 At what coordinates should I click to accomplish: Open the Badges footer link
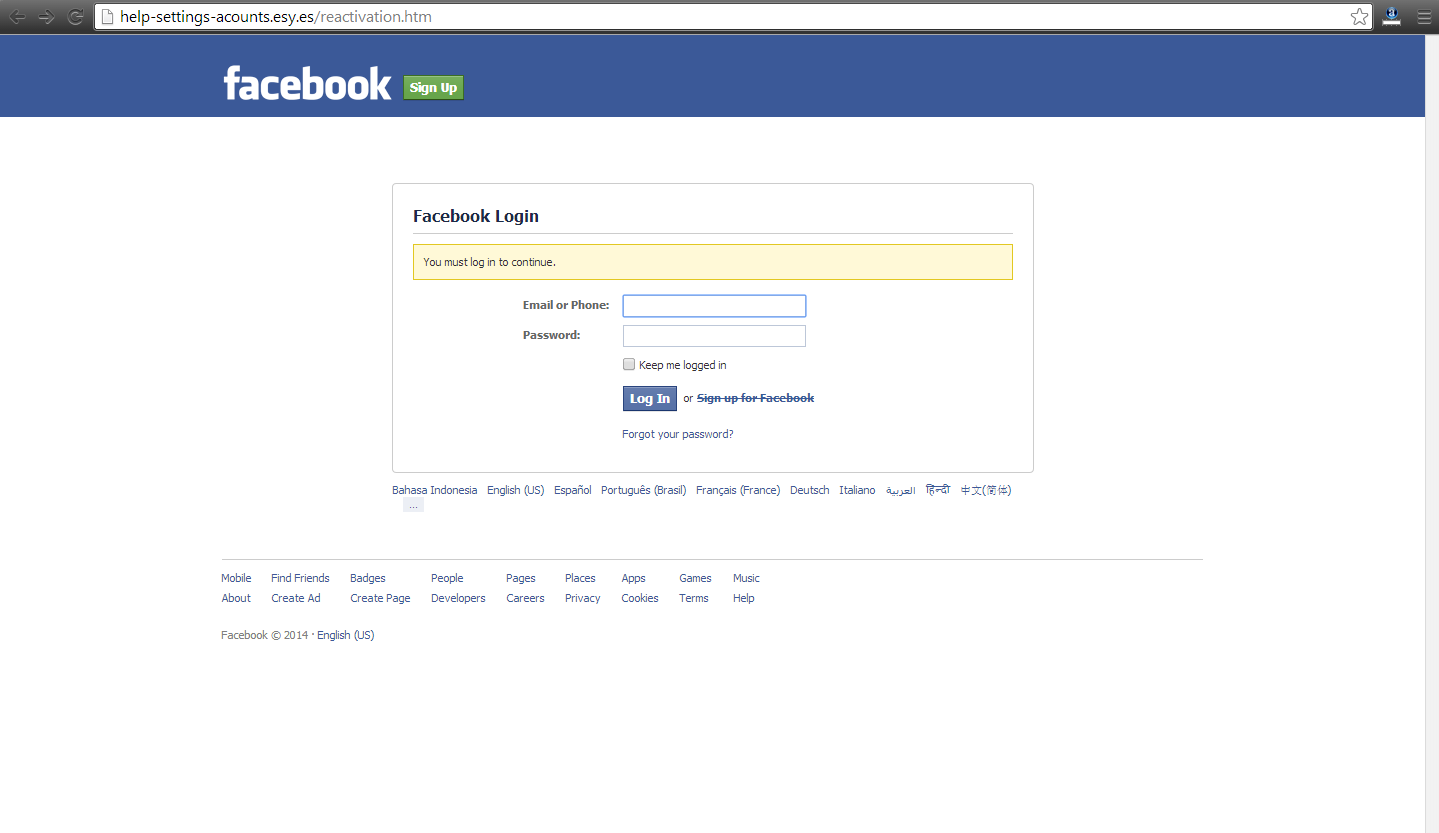tap(368, 578)
